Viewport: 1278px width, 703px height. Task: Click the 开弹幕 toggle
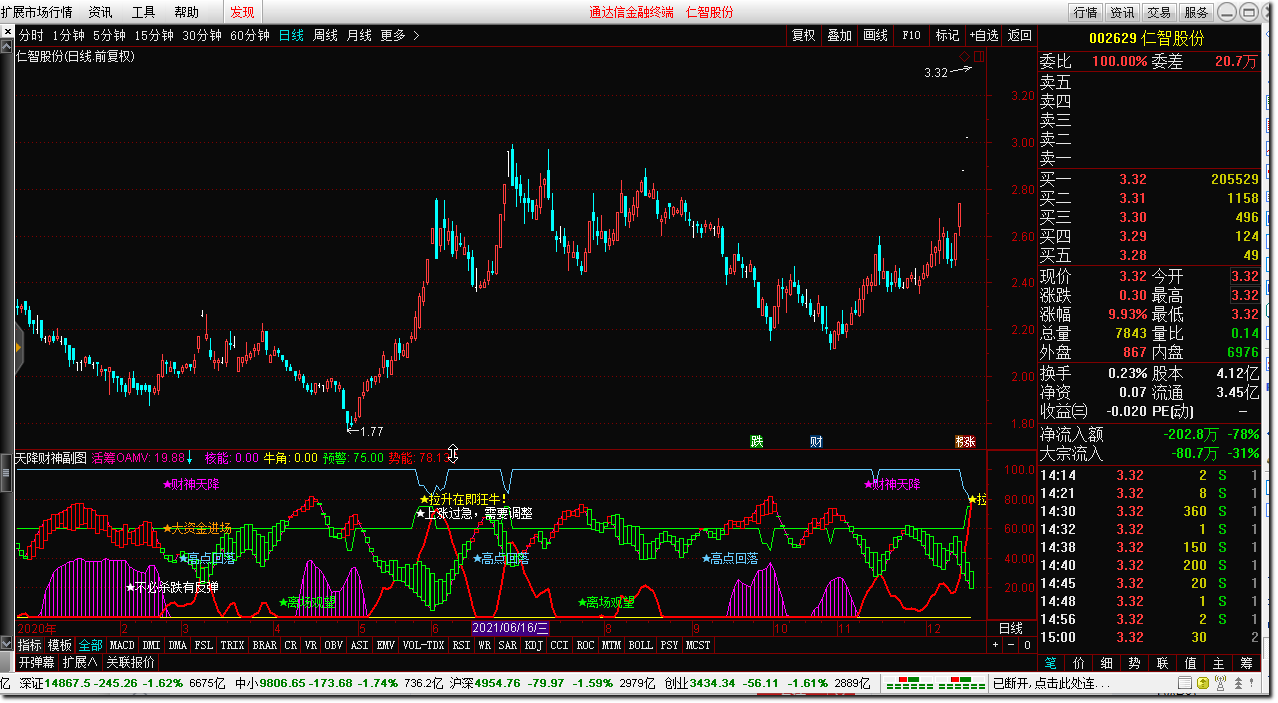[x=37, y=662]
